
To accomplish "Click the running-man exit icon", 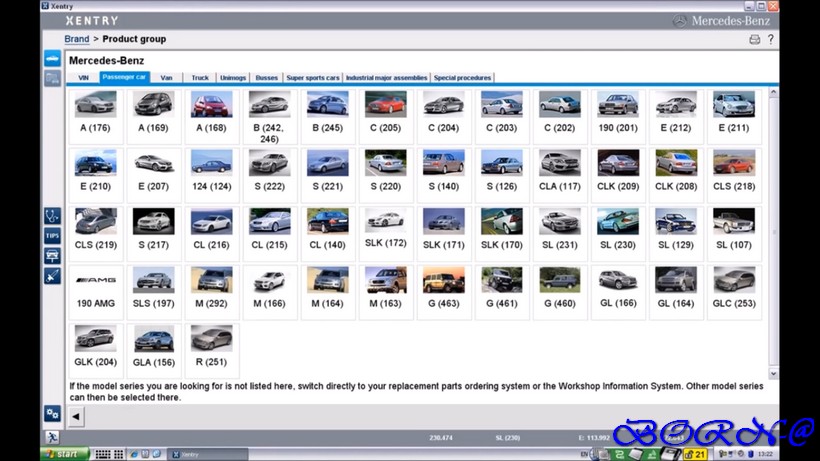I will (x=52, y=437).
